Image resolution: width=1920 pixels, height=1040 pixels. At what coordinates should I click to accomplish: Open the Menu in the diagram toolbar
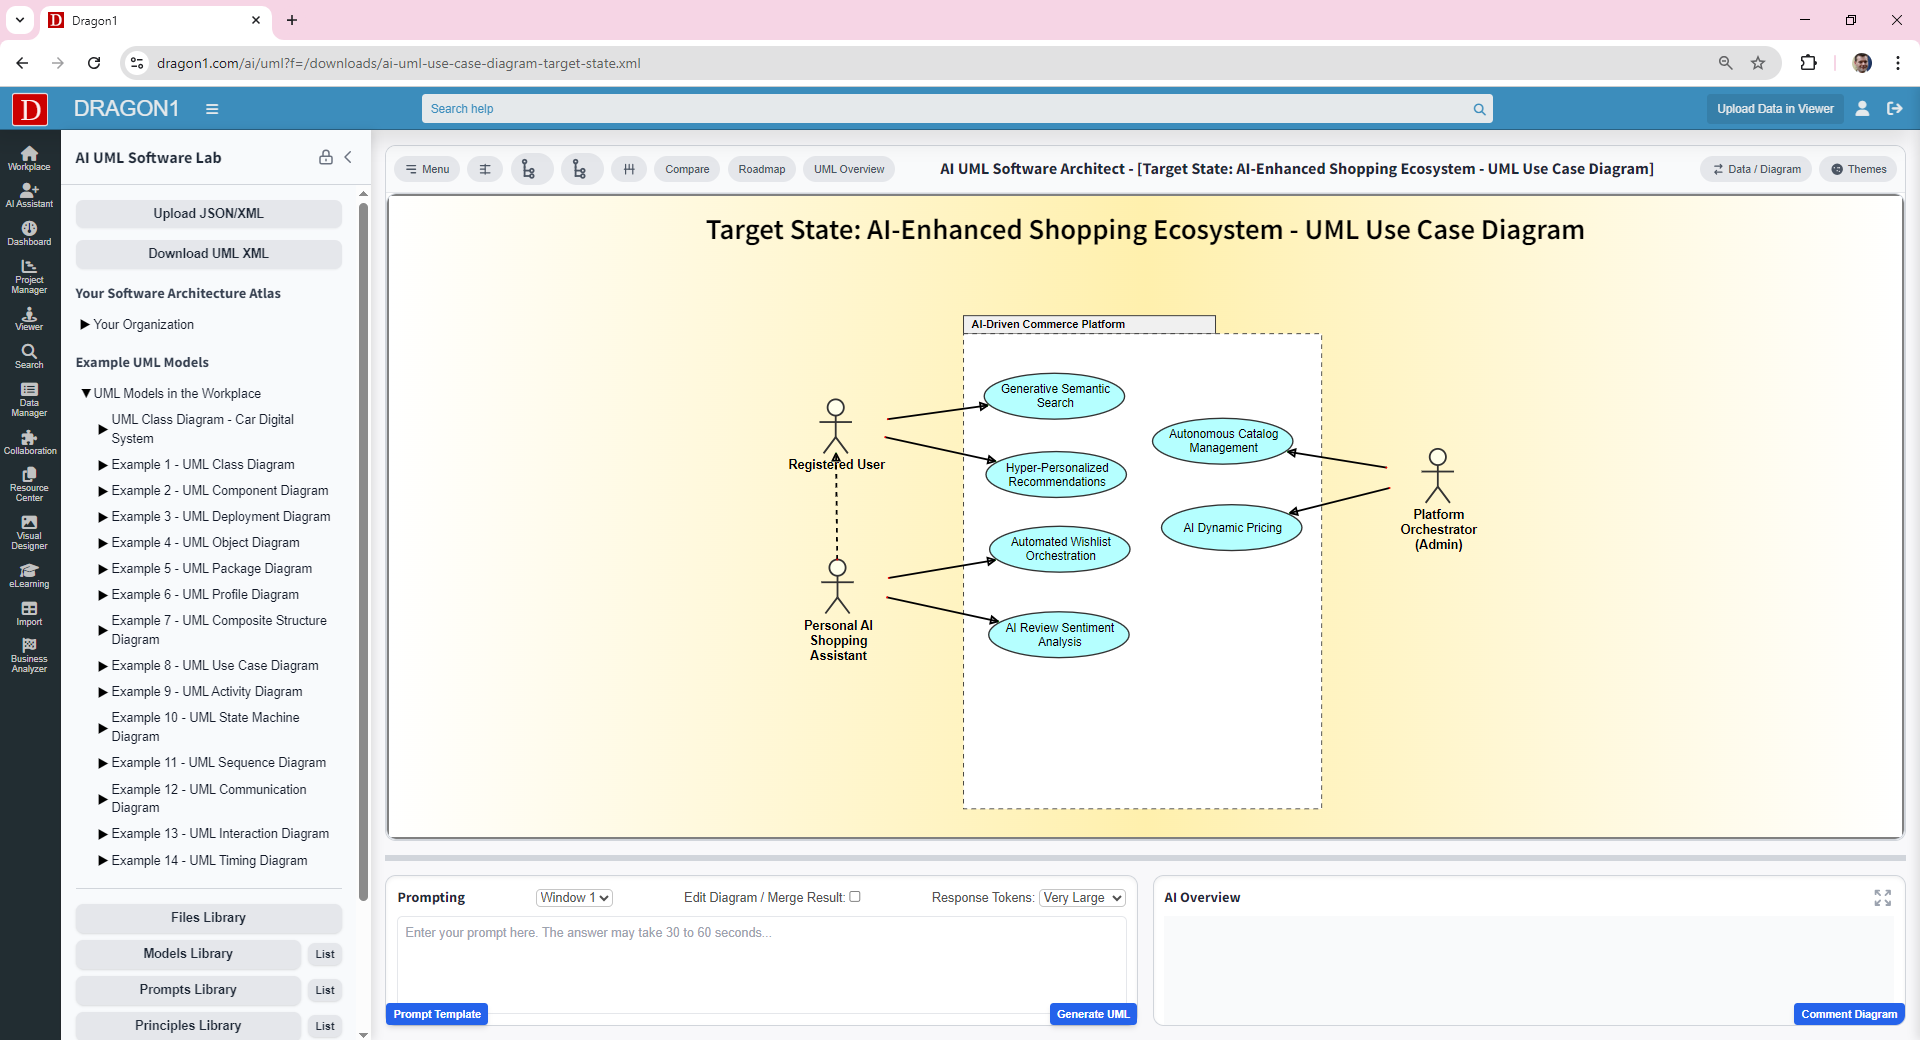[427, 169]
